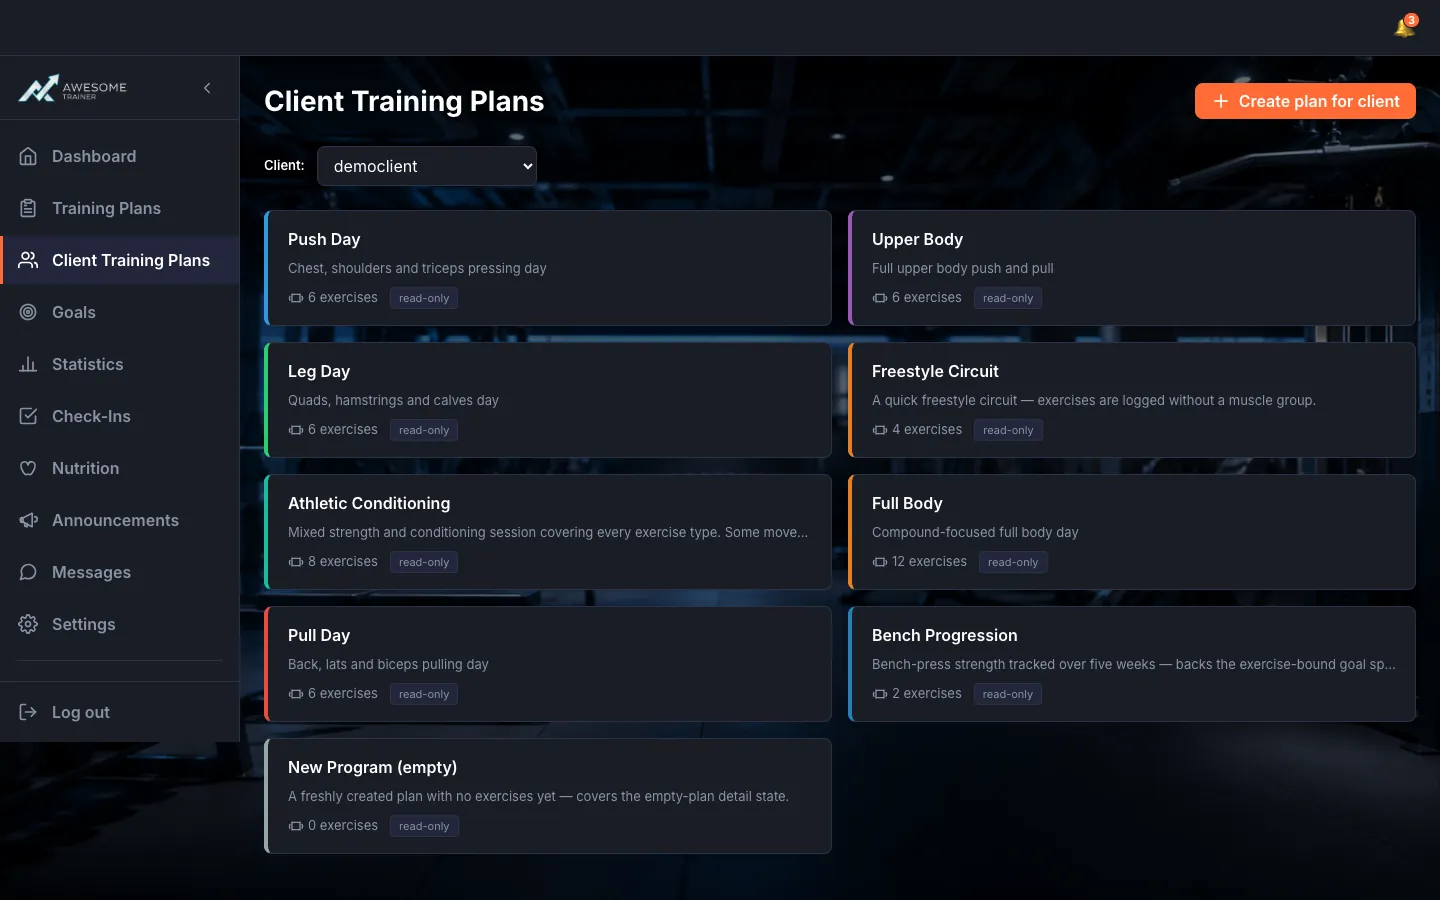This screenshot has height=900, width=1440.
Task: Open the Full Body plan title
Action: pyautogui.click(x=907, y=503)
